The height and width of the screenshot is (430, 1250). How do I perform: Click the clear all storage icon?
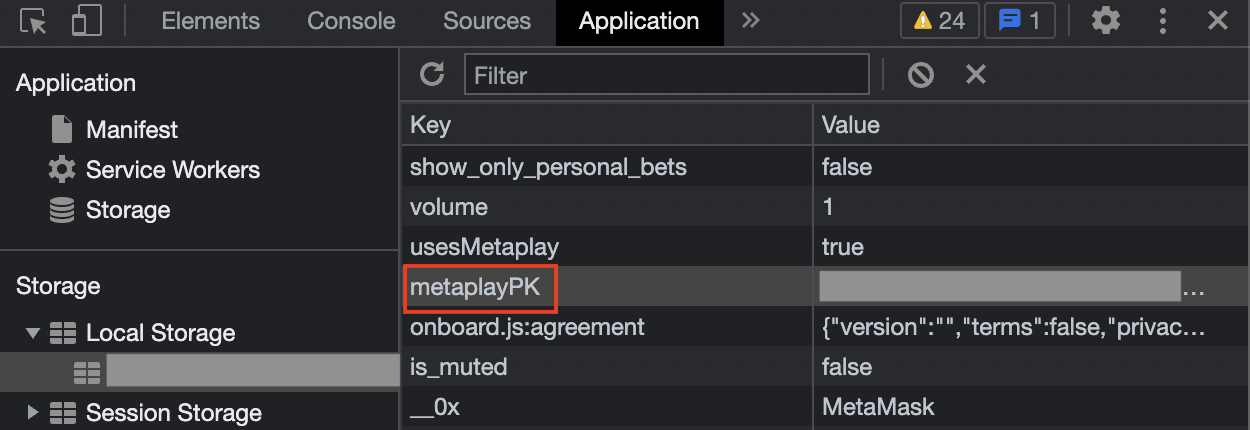[x=921, y=74]
